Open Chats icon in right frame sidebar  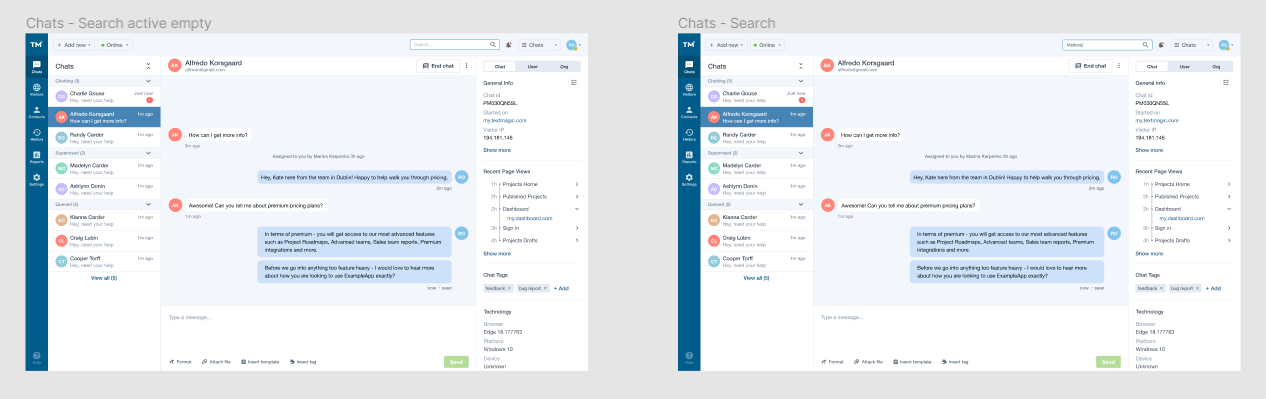click(x=688, y=68)
